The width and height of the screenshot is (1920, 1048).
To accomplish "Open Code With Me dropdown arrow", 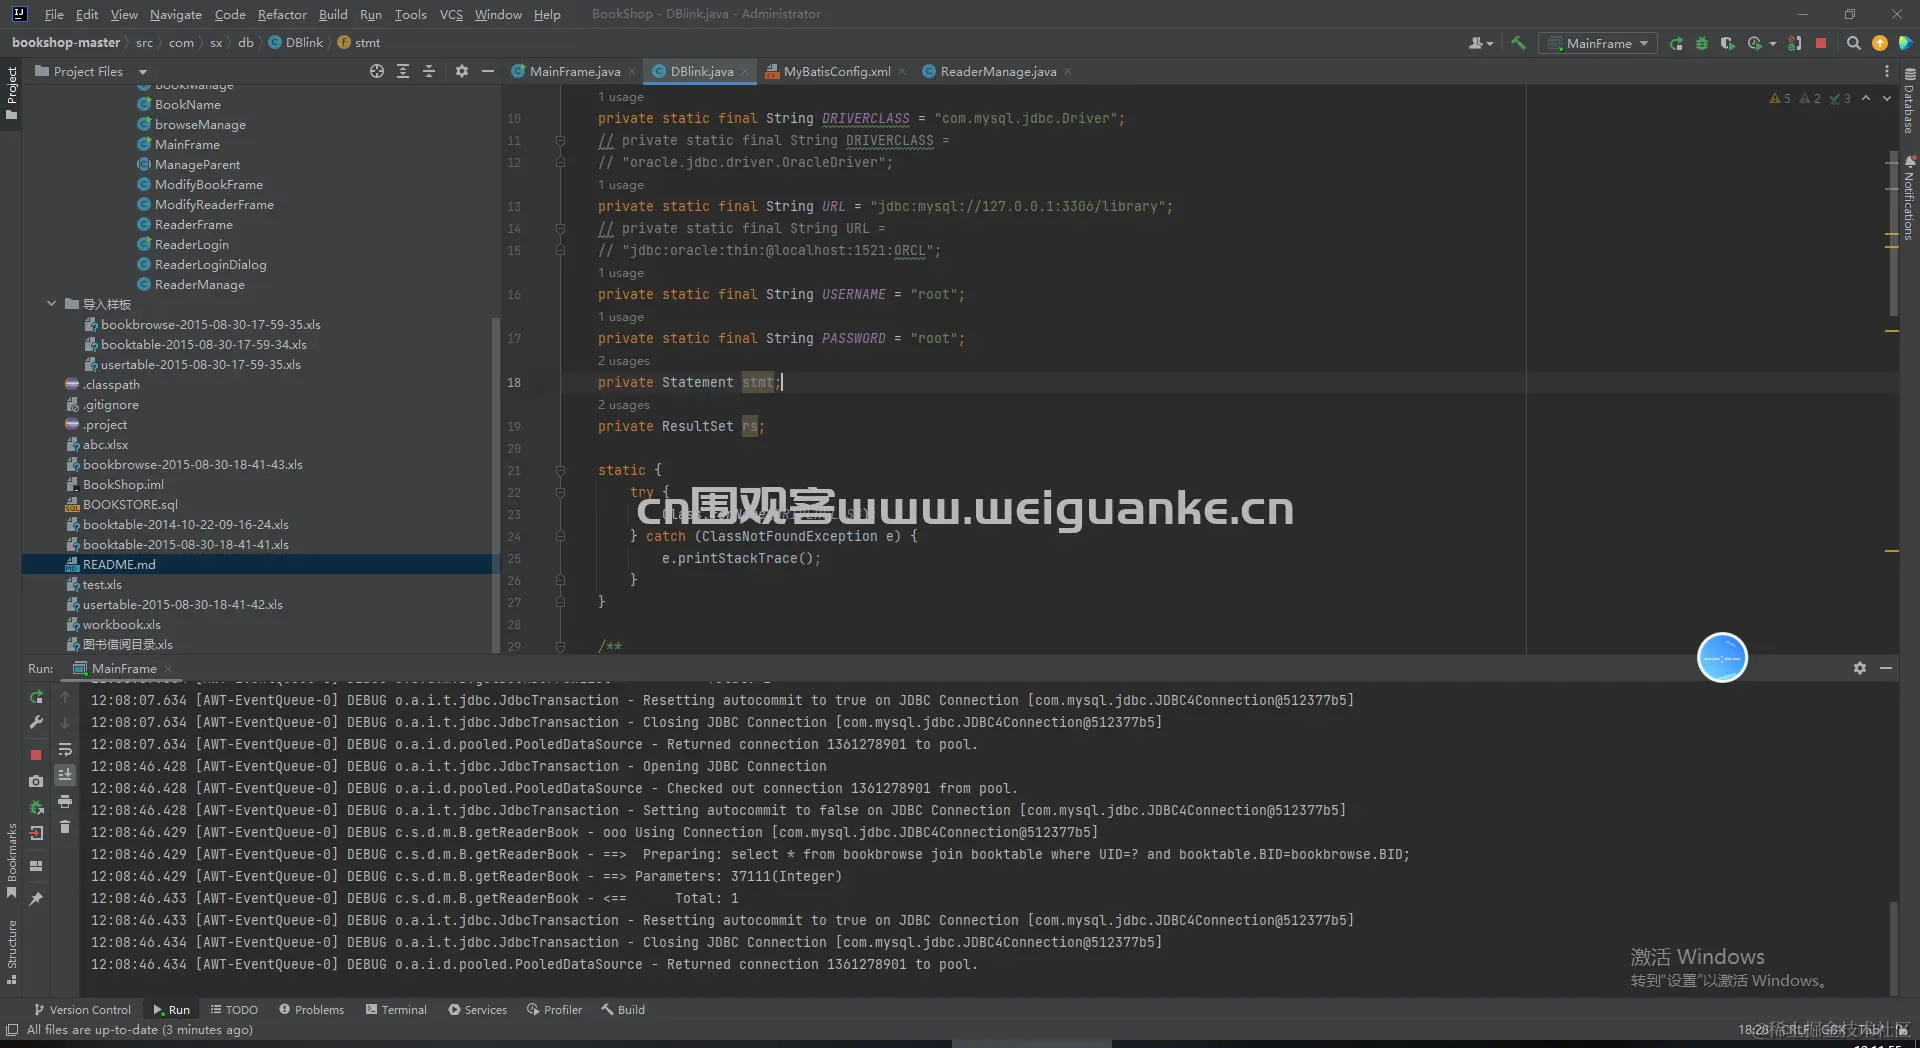I will 1490,43.
